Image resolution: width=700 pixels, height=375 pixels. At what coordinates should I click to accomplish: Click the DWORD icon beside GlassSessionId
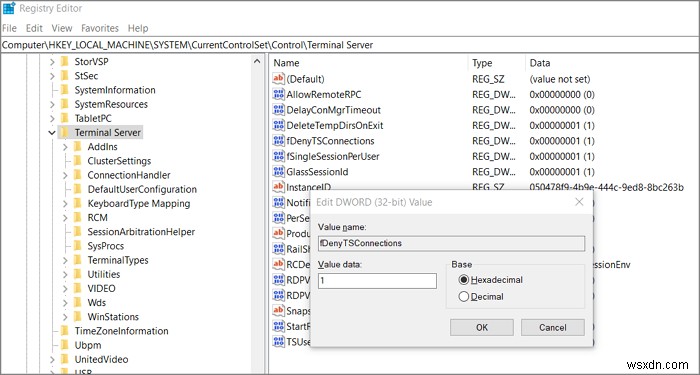tap(279, 171)
